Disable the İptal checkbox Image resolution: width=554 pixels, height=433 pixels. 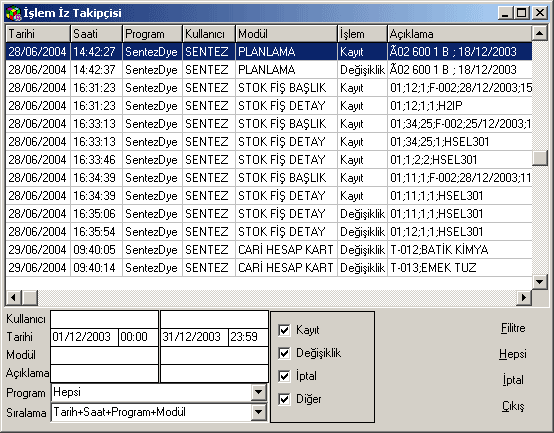[x=284, y=376]
